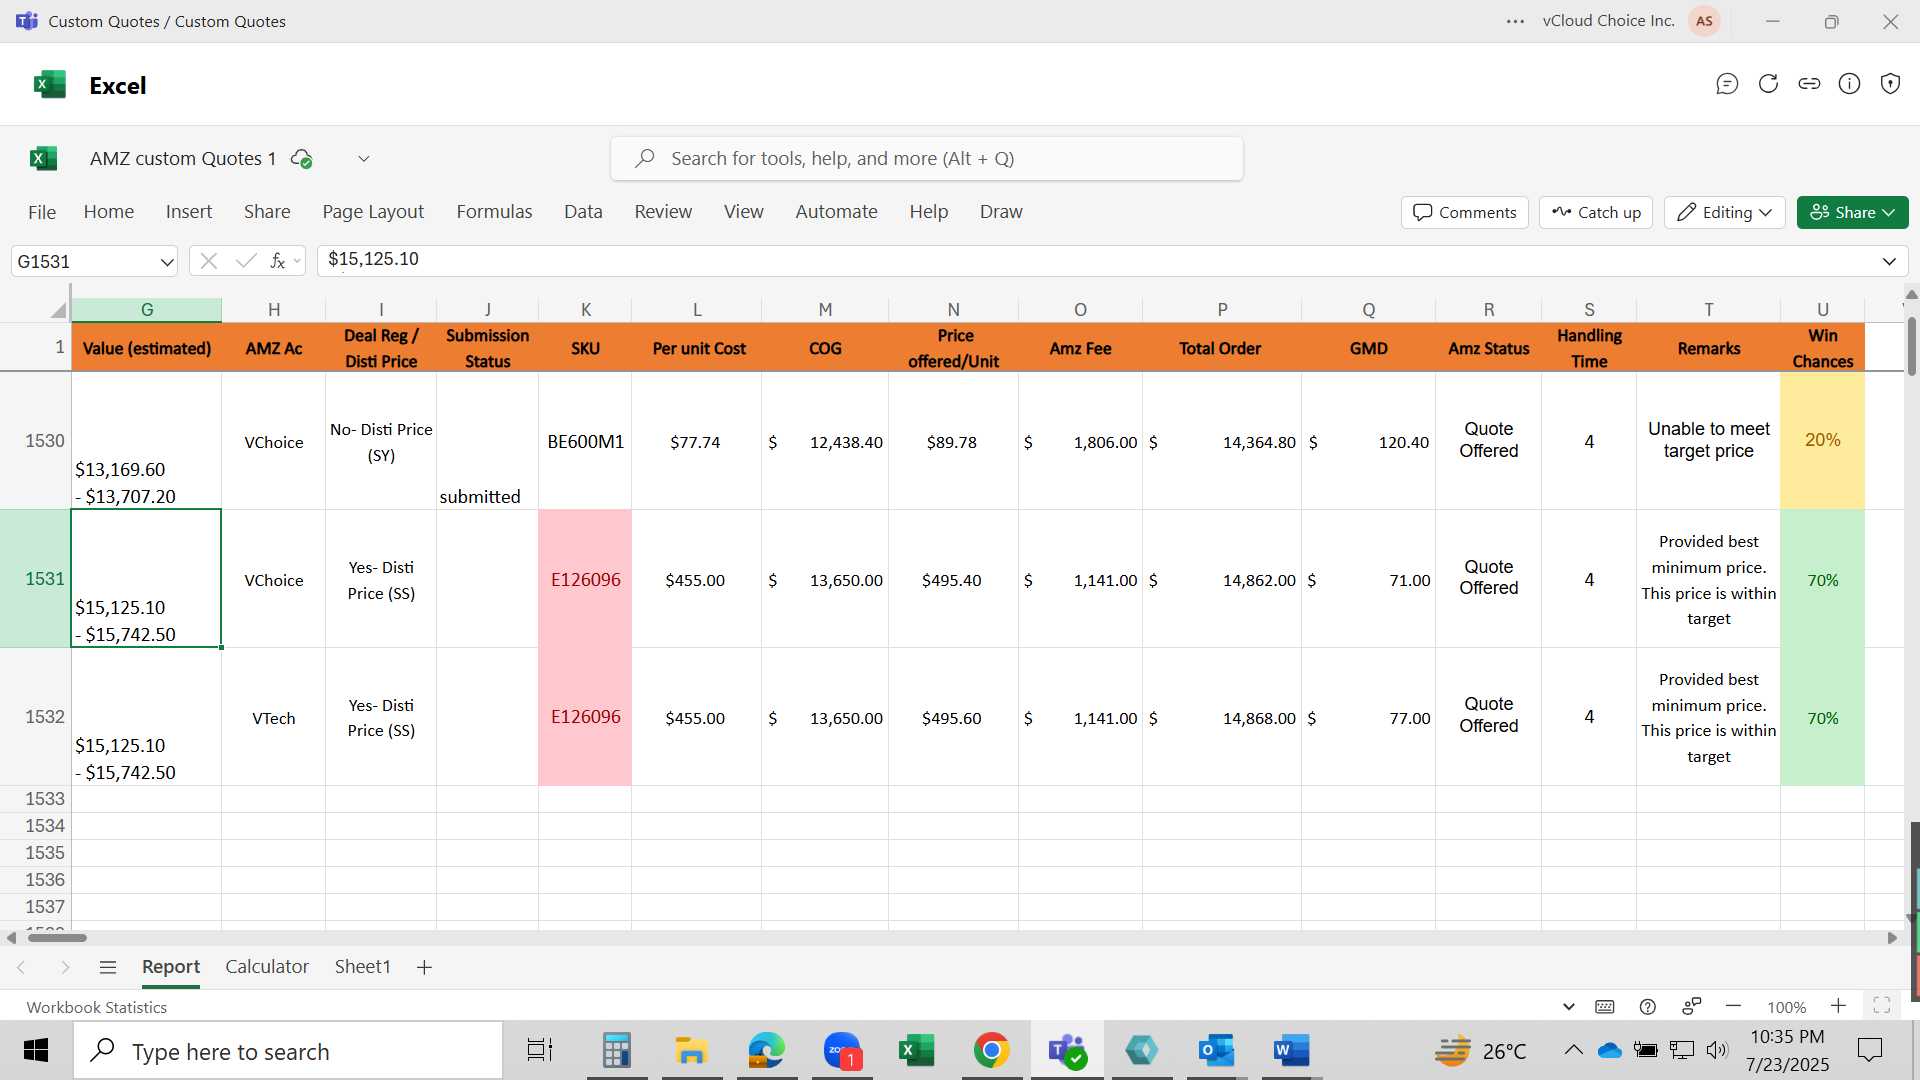The width and height of the screenshot is (1920, 1080).
Task: Click the keyboard icon in status bar
Action: pyautogui.click(x=1605, y=1007)
